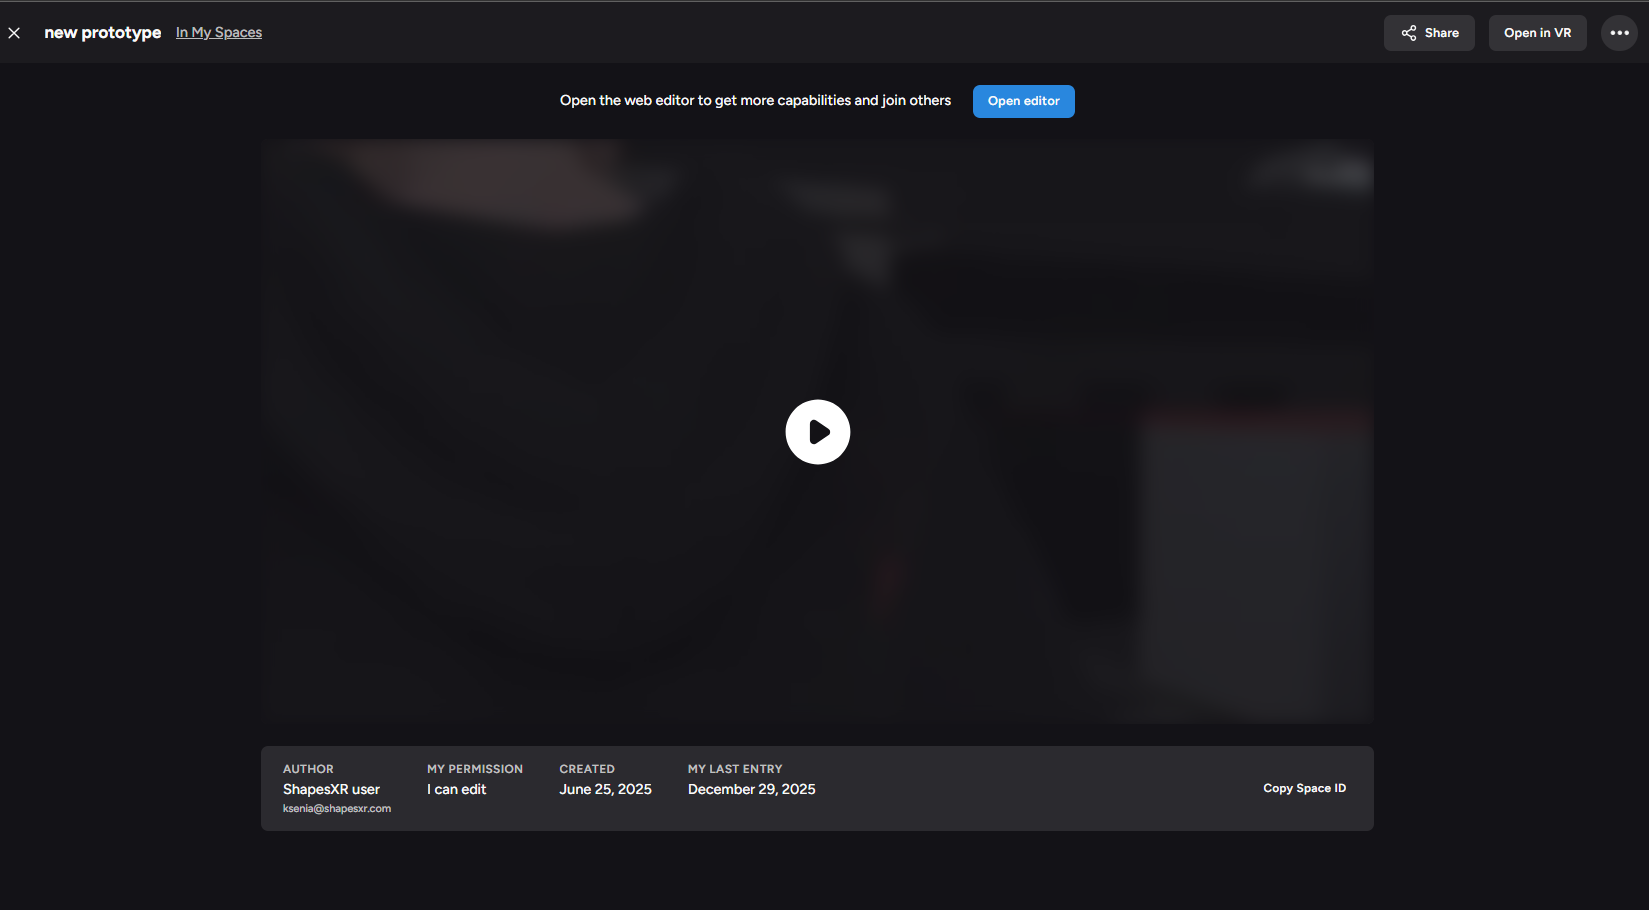Click the web editor capabilities banner text

pyautogui.click(x=755, y=101)
